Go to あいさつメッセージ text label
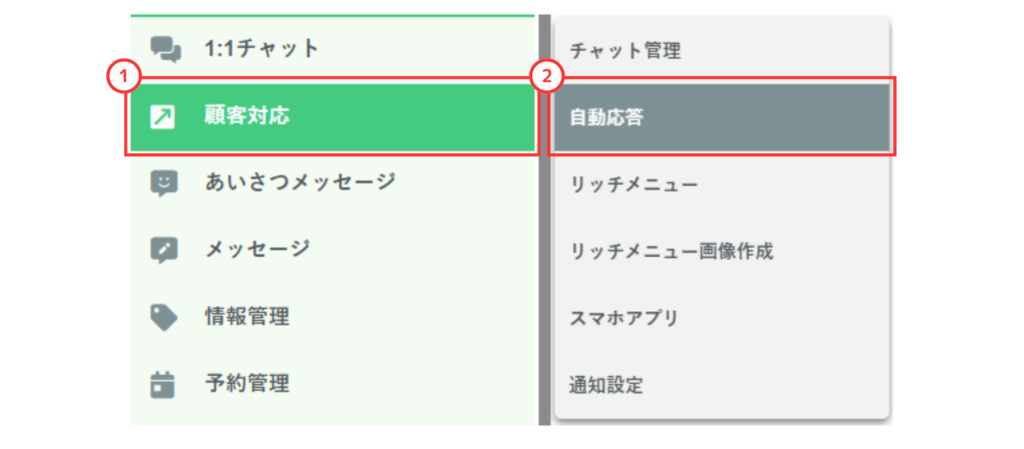1024x449 pixels. click(x=299, y=182)
